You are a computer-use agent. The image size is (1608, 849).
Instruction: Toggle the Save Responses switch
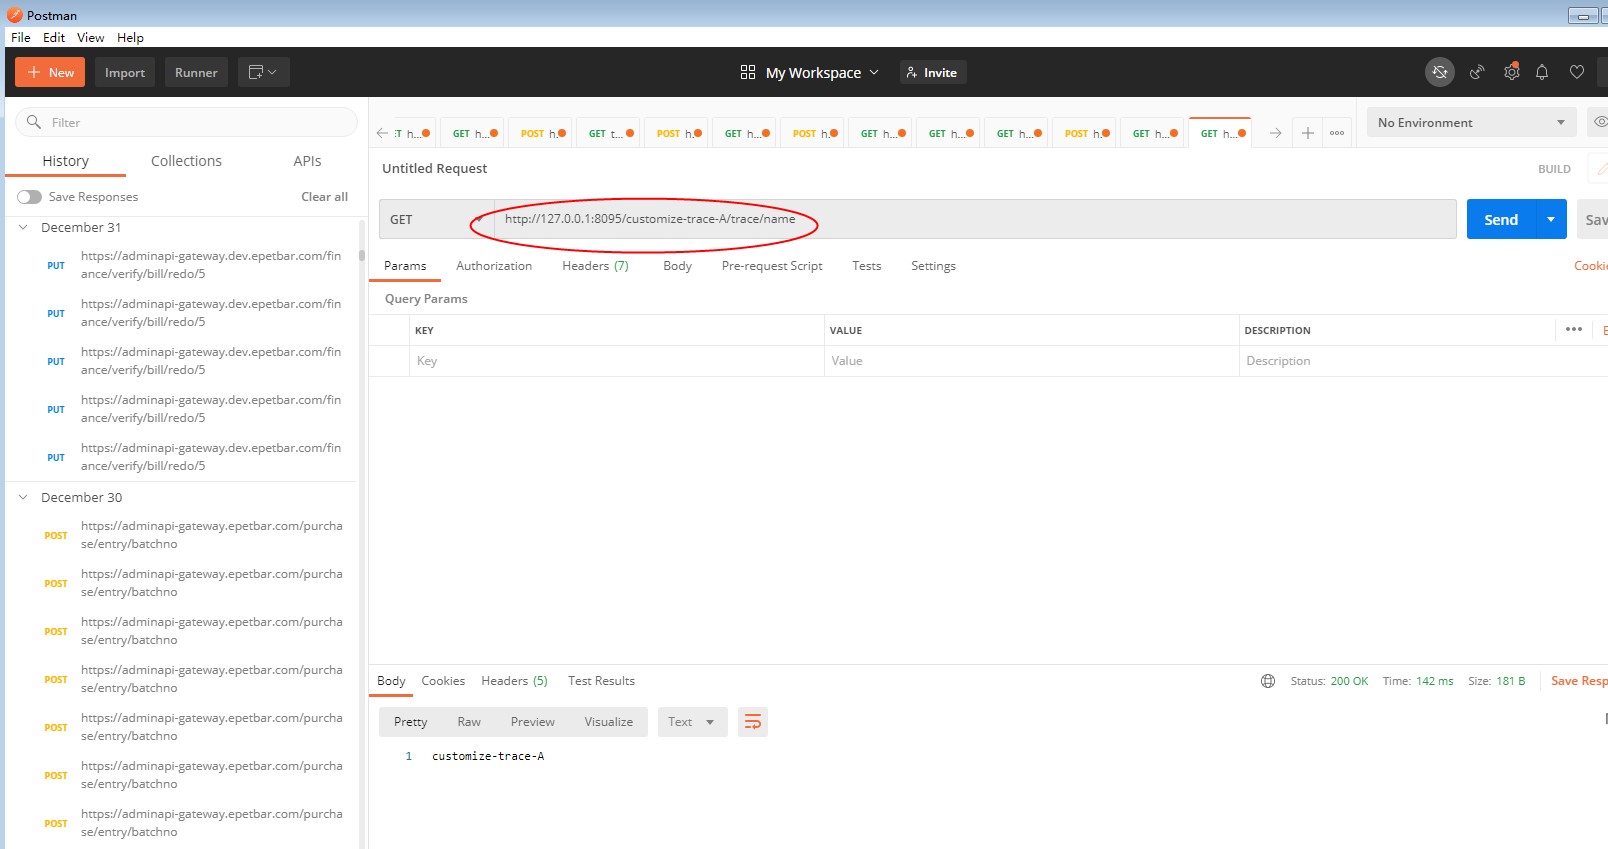[x=29, y=197]
